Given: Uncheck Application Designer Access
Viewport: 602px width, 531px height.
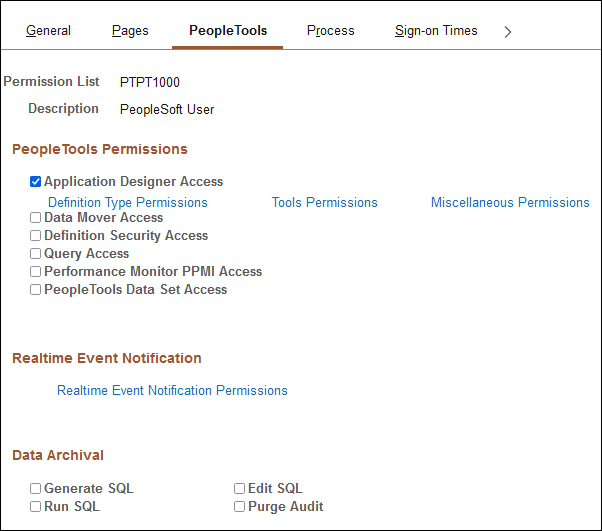Looking at the screenshot, I should [36, 182].
